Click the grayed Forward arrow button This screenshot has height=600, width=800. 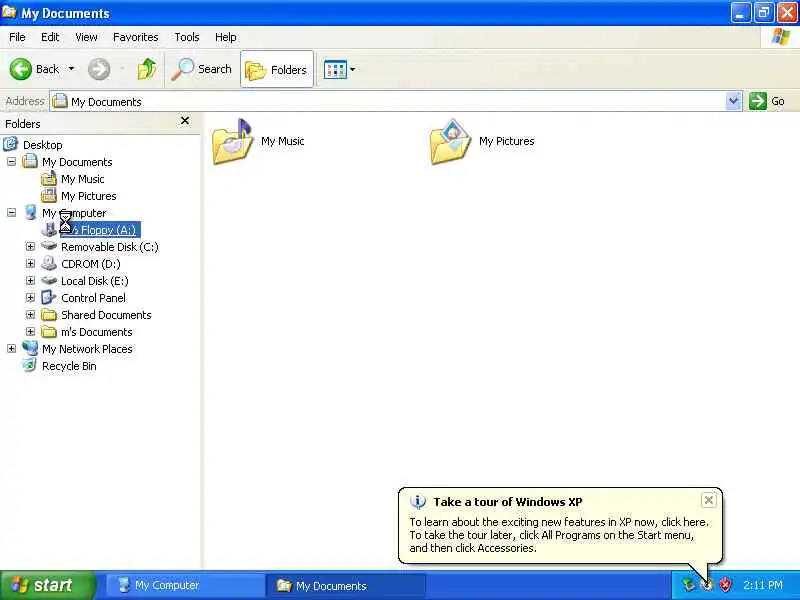point(99,69)
